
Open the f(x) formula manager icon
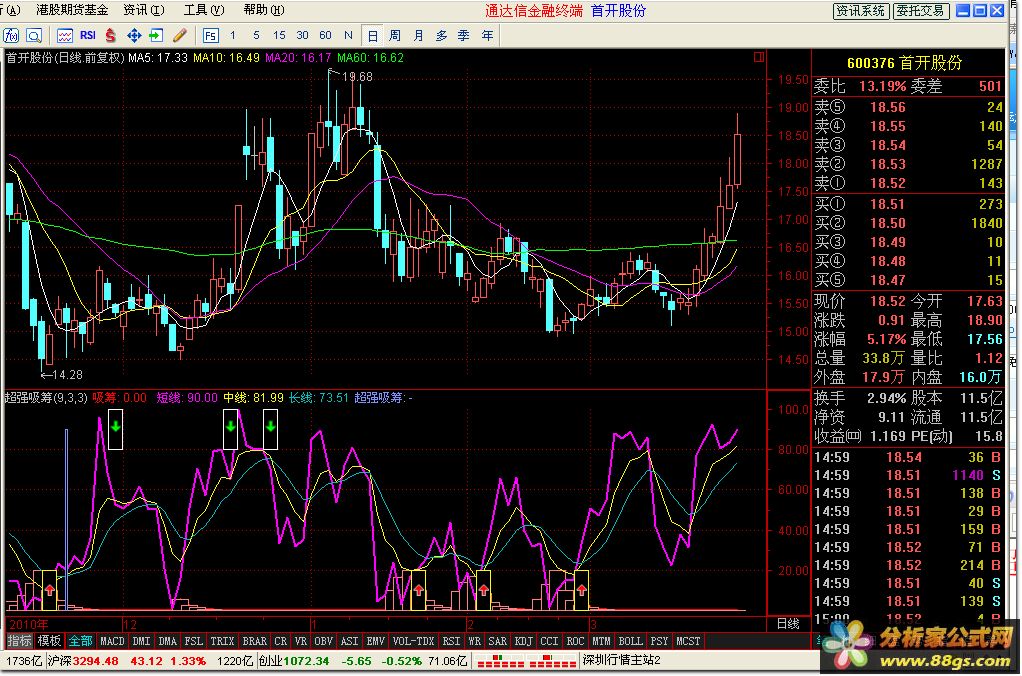tap(11, 35)
